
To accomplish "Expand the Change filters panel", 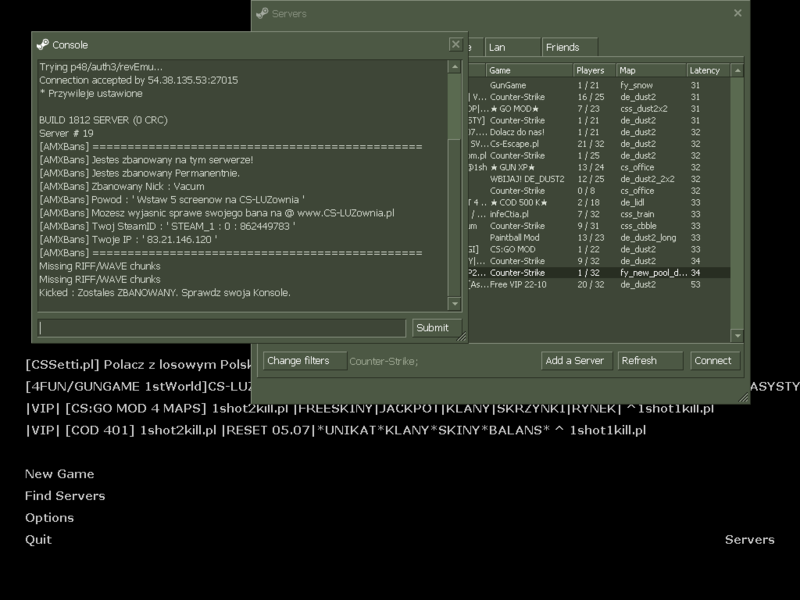I will [304, 361].
